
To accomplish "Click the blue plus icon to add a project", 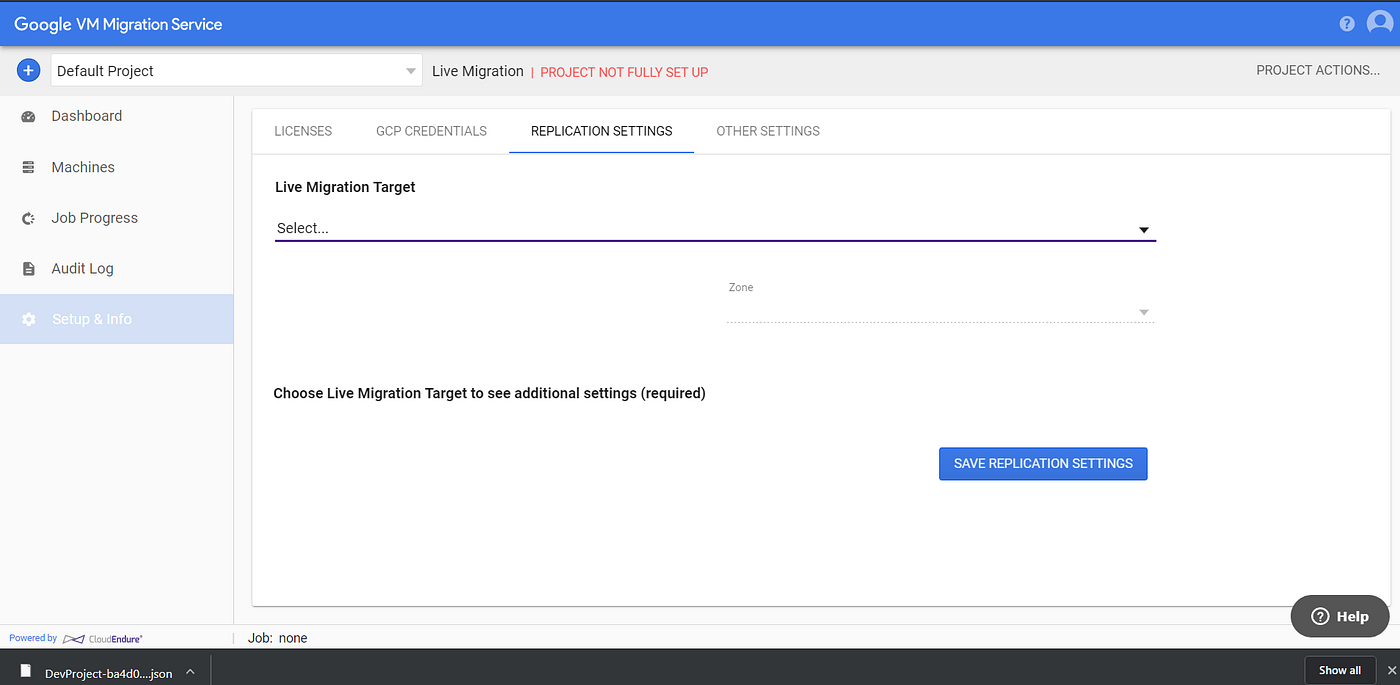I will (x=28, y=70).
